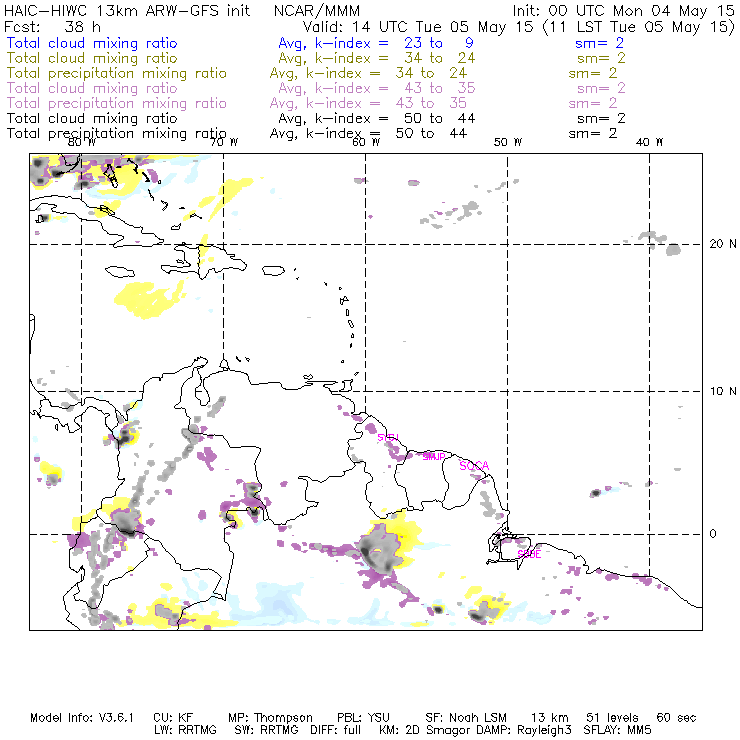
Task: Click the black 'Total precipitation mixing ratio' legend
Action: [x=117, y=134]
